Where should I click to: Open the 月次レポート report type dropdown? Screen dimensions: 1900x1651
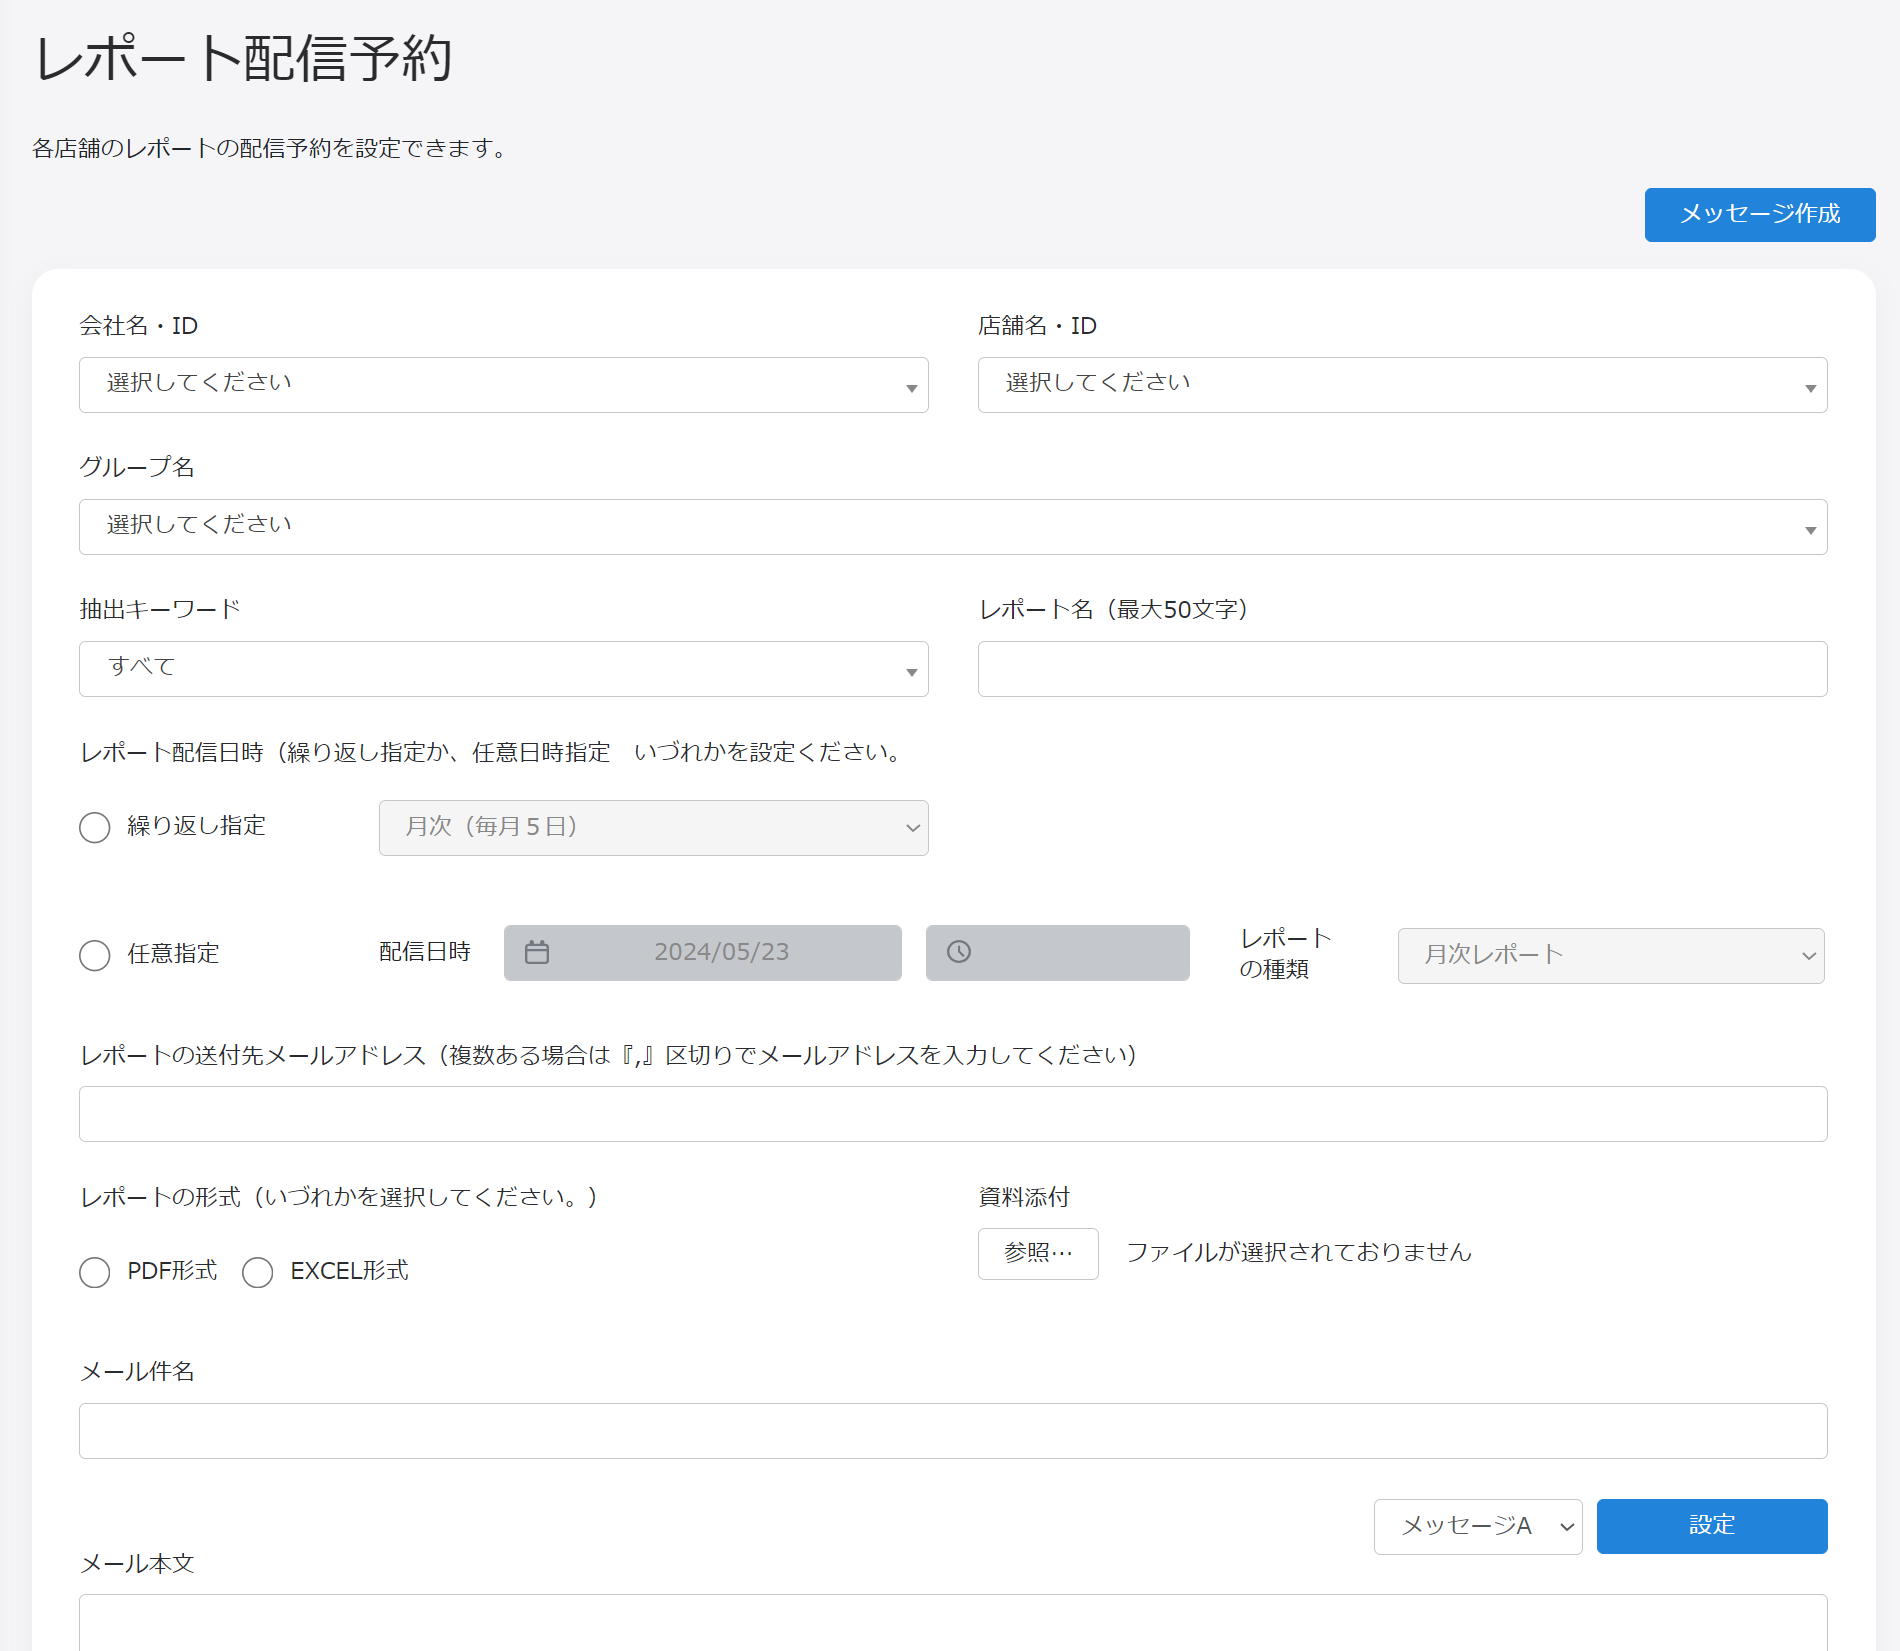(x=1611, y=956)
